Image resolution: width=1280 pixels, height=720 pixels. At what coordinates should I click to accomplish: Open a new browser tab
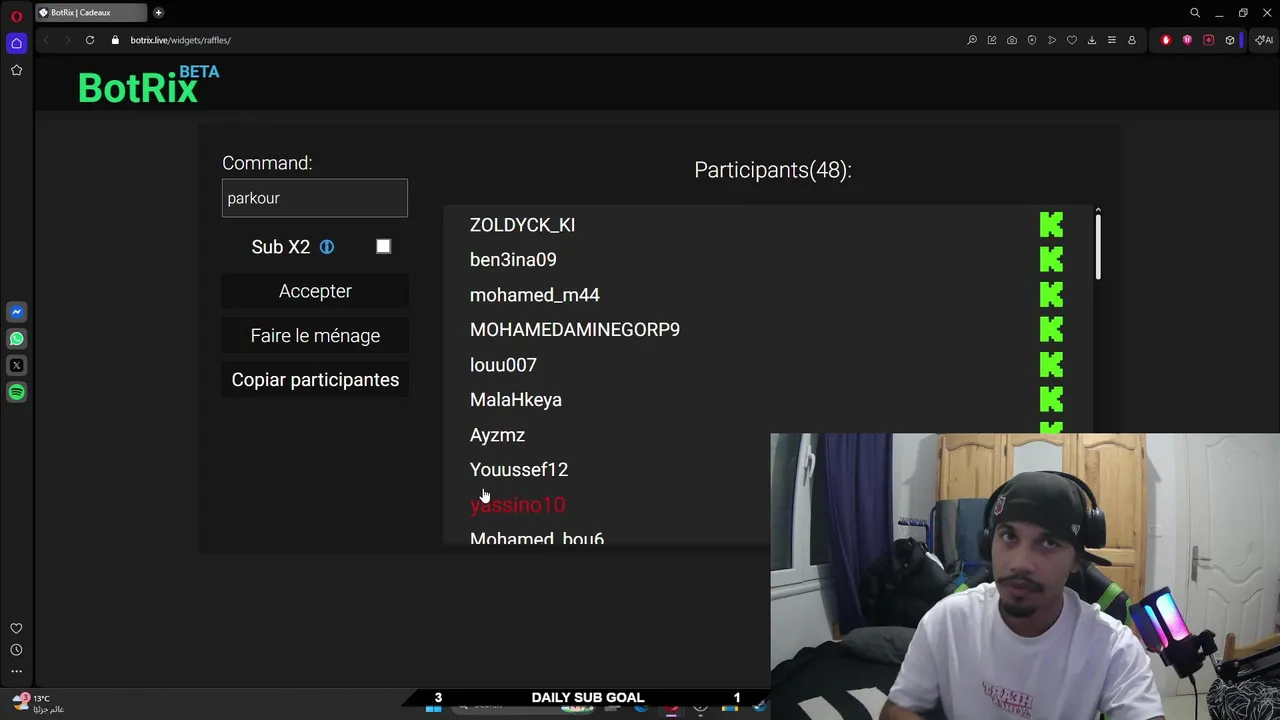coord(158,13)
